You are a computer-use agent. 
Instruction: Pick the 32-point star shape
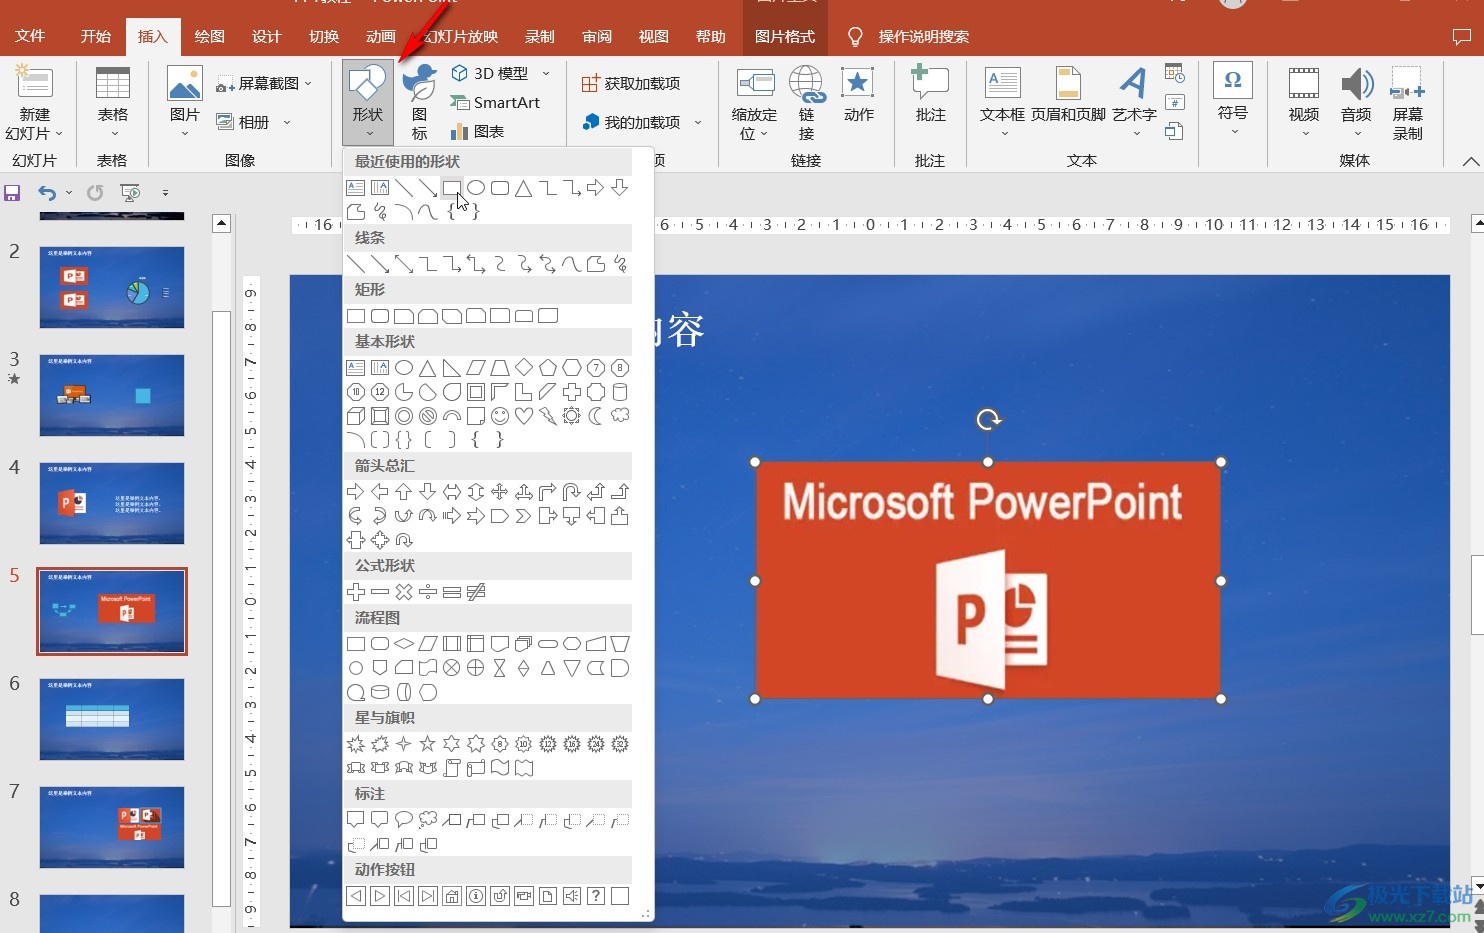[620, 744]
